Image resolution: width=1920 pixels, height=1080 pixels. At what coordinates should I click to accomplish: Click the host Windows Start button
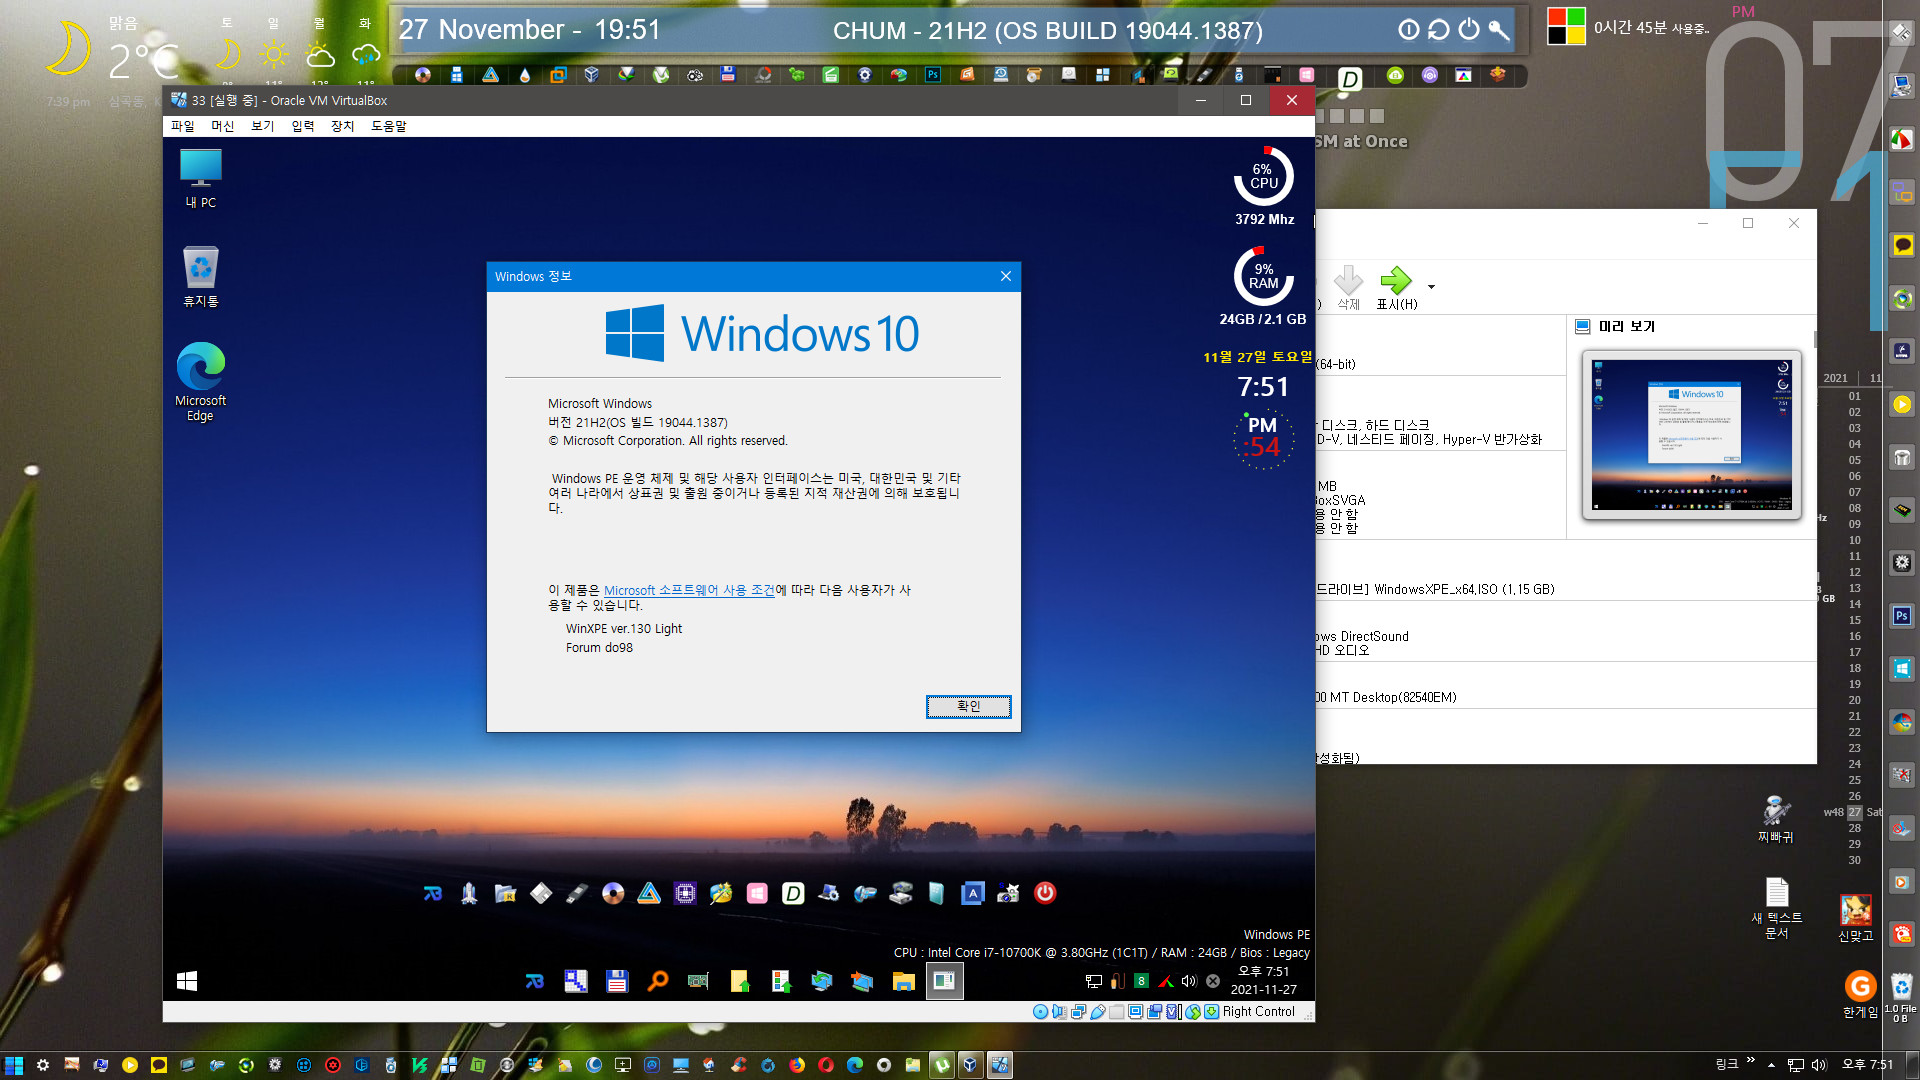(x=14, y=1065)
